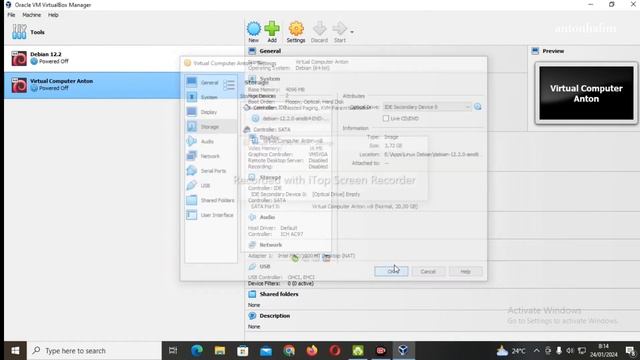Click the choose optical disk icon
Viewport: 640px width, 360px height.
[478, 107]
